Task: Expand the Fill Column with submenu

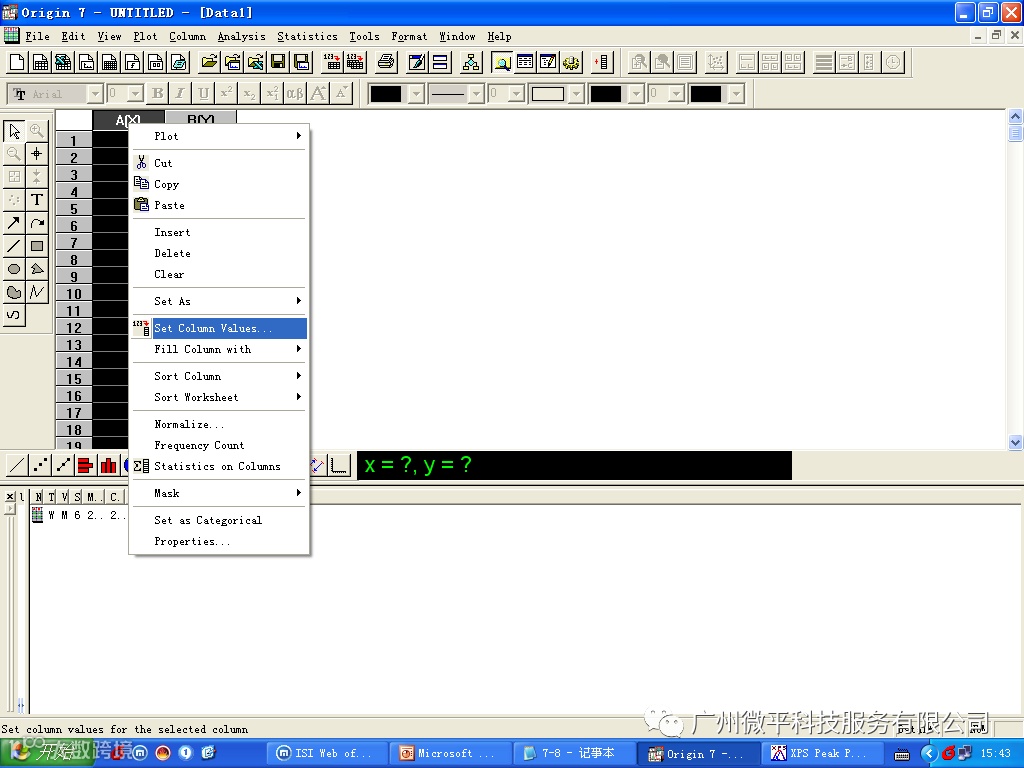Action: [x=219, y=349]
